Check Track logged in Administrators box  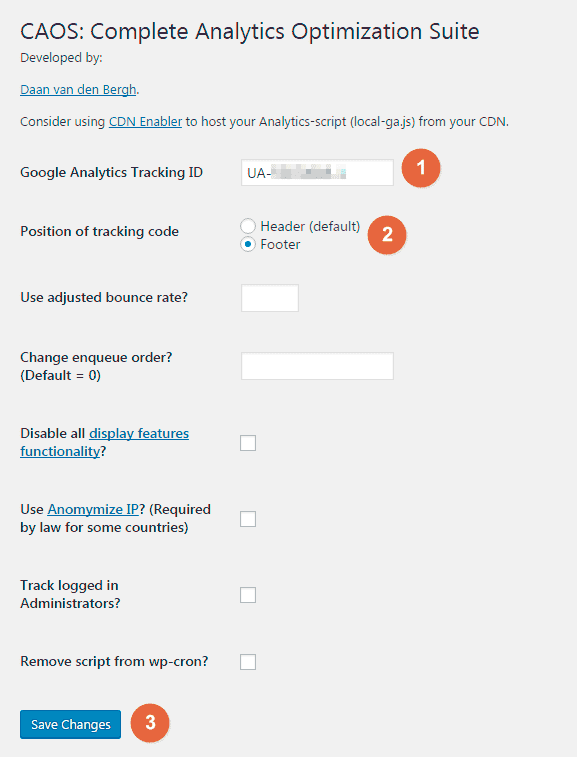tap(248, 595)
